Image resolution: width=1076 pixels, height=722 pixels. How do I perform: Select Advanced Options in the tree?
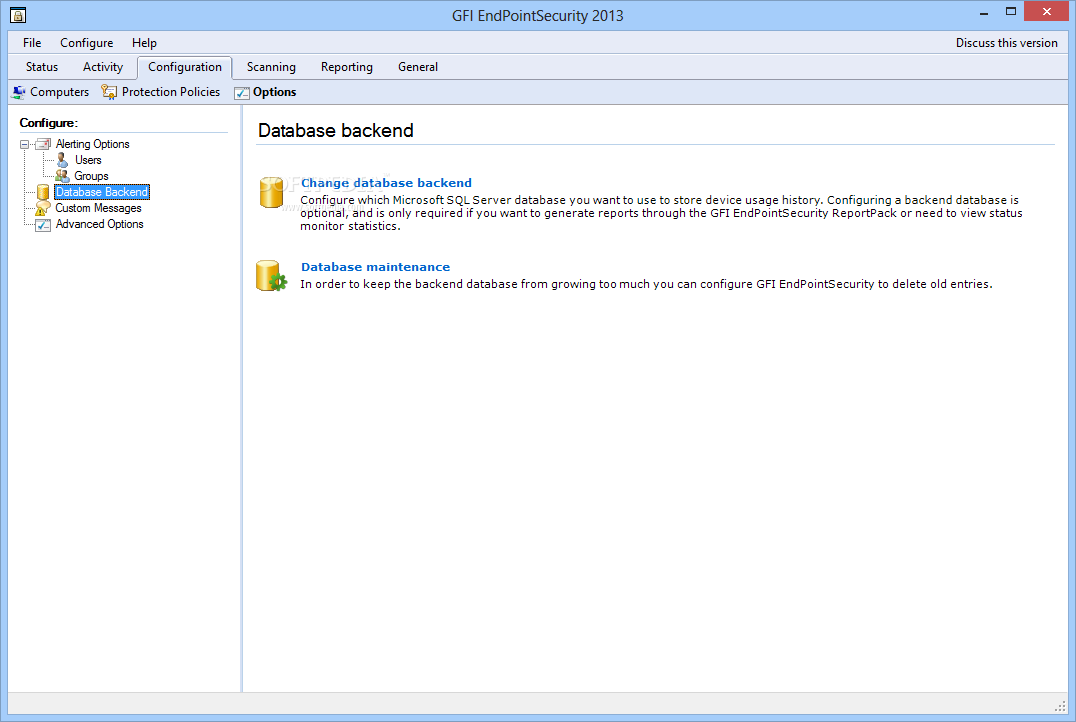point(100,224)
